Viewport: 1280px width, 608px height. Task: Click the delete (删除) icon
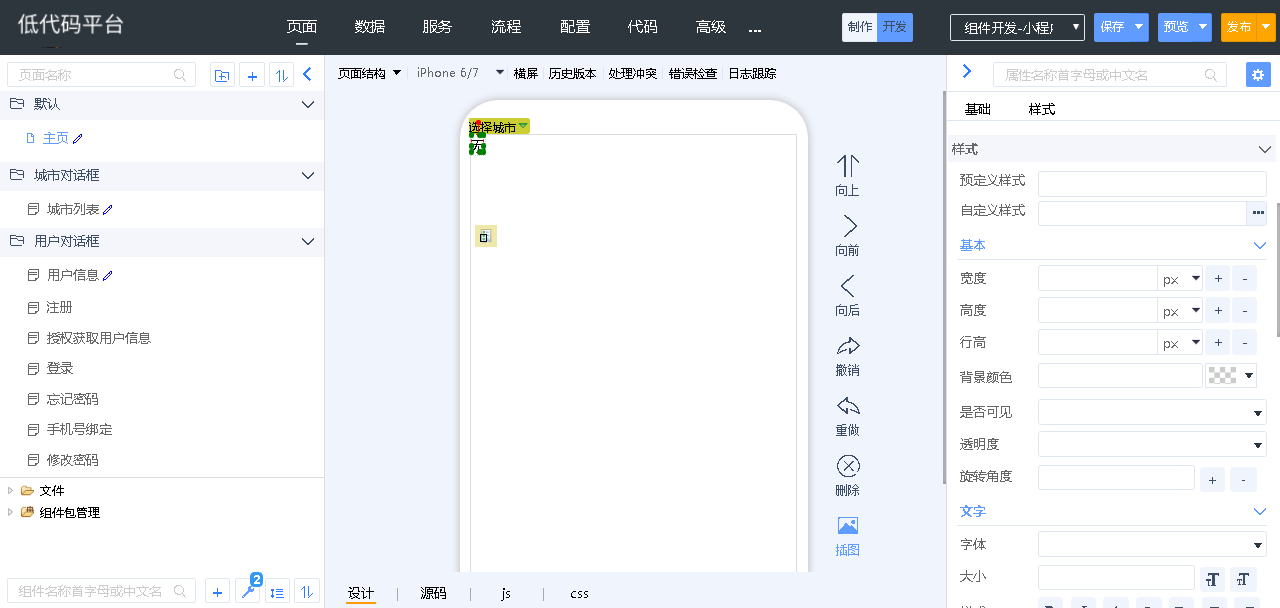[847, 467]
